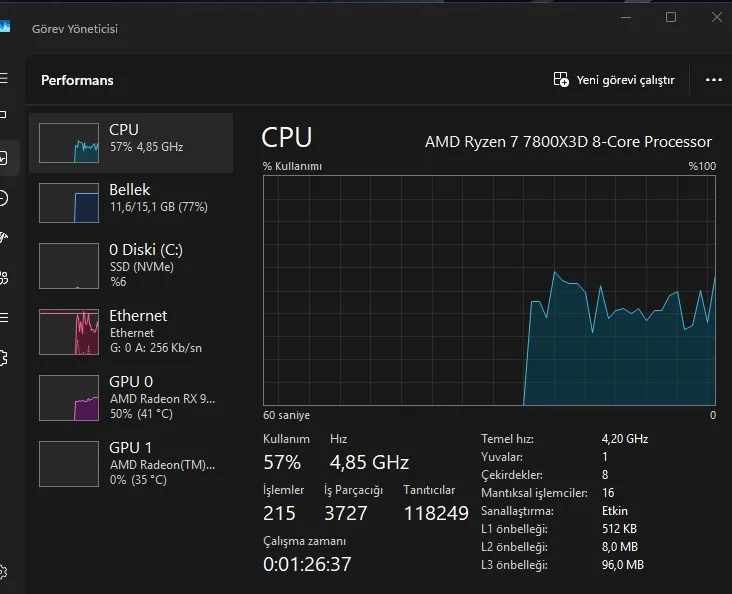Maximize the Görev Yöneticisi window

pos(671,17)
